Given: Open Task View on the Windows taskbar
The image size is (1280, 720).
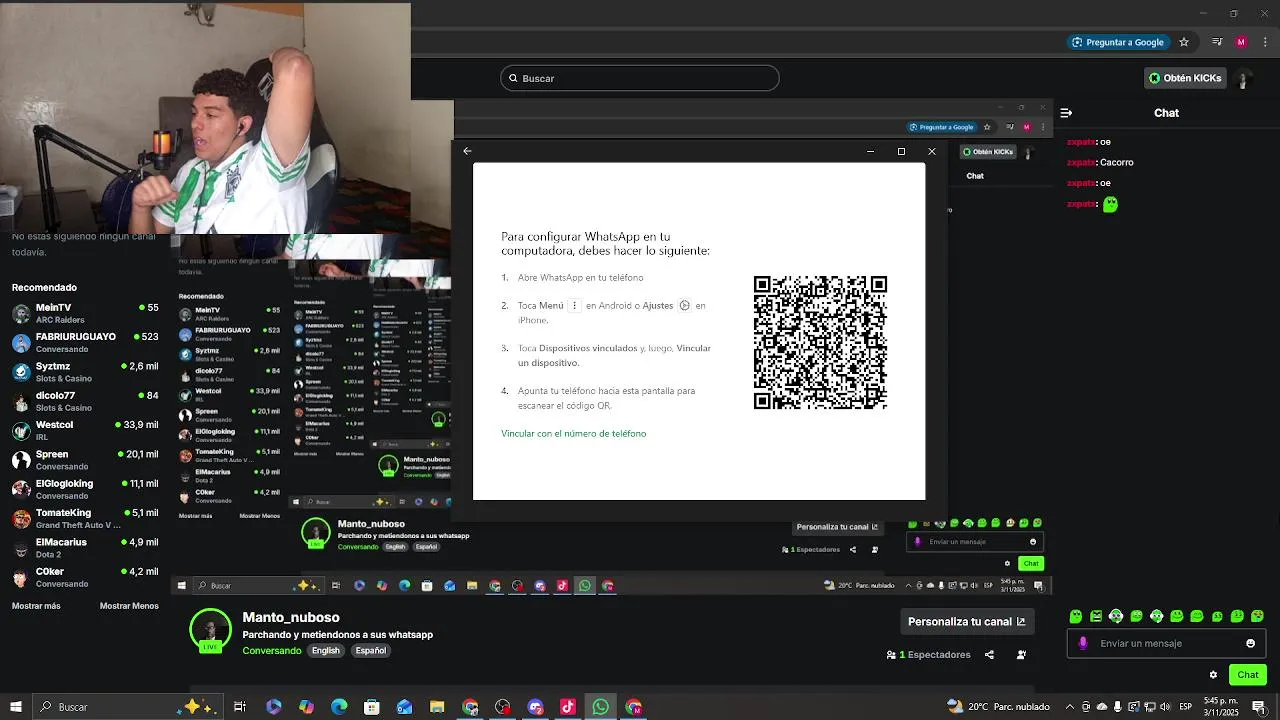Looking at the screenshot, I should pyautogui.click(x=240, y=707).
